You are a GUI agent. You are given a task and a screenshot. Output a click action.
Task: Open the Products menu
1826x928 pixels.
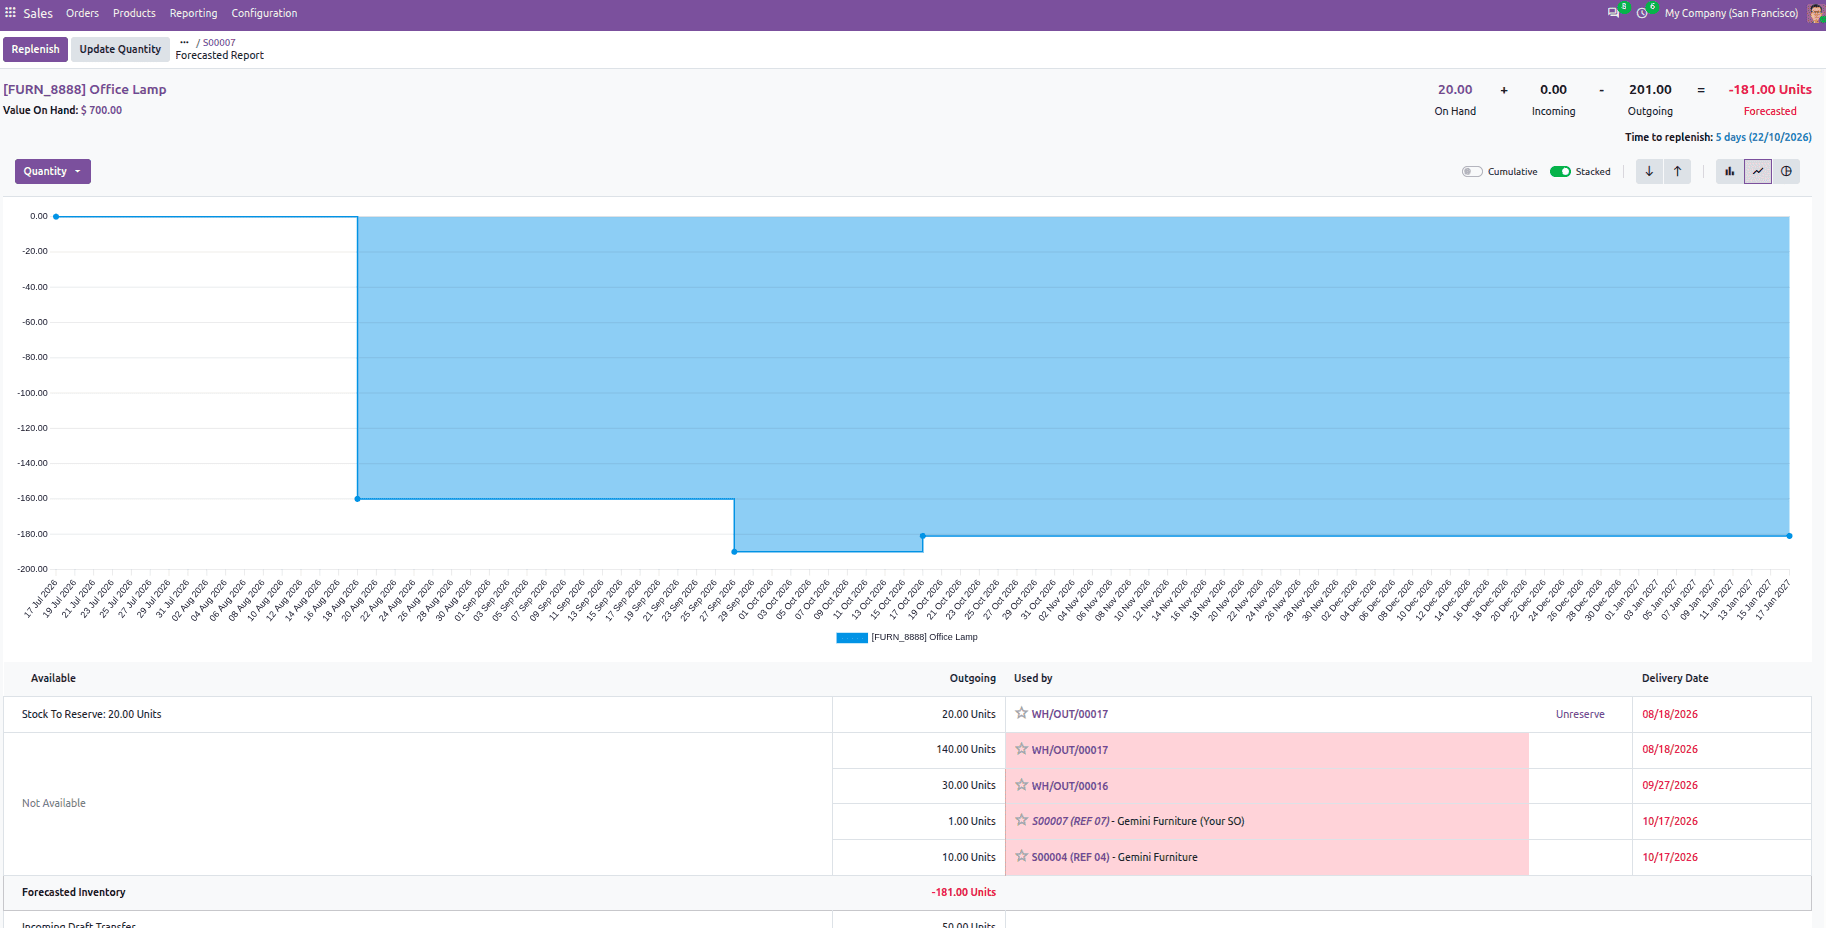coord(134,13)
